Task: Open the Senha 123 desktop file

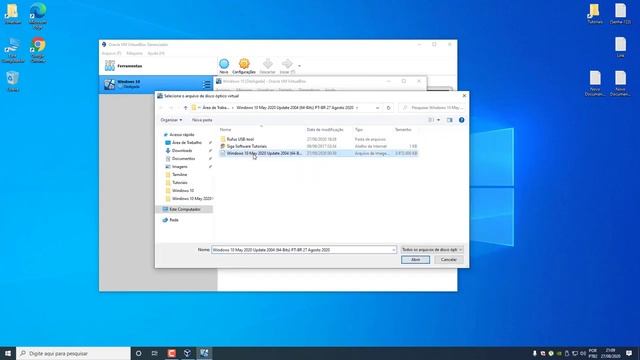Action: [620, 13]
